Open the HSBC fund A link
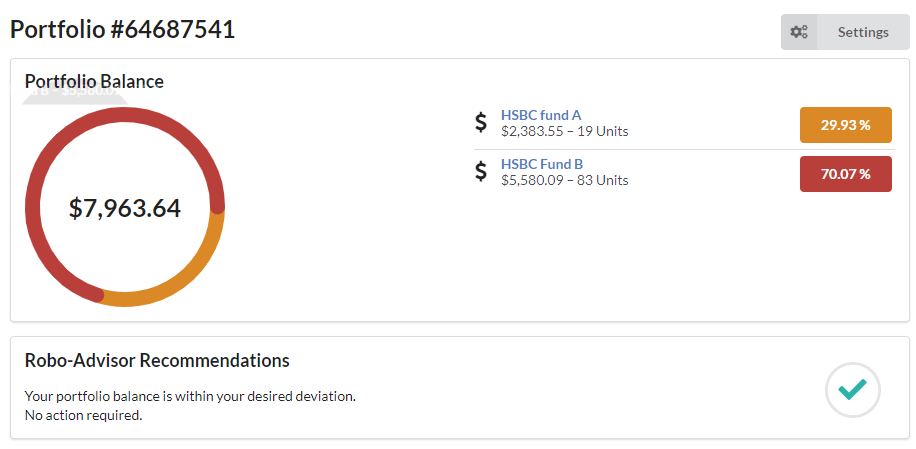The image size is (916, 449). [541, 115]
